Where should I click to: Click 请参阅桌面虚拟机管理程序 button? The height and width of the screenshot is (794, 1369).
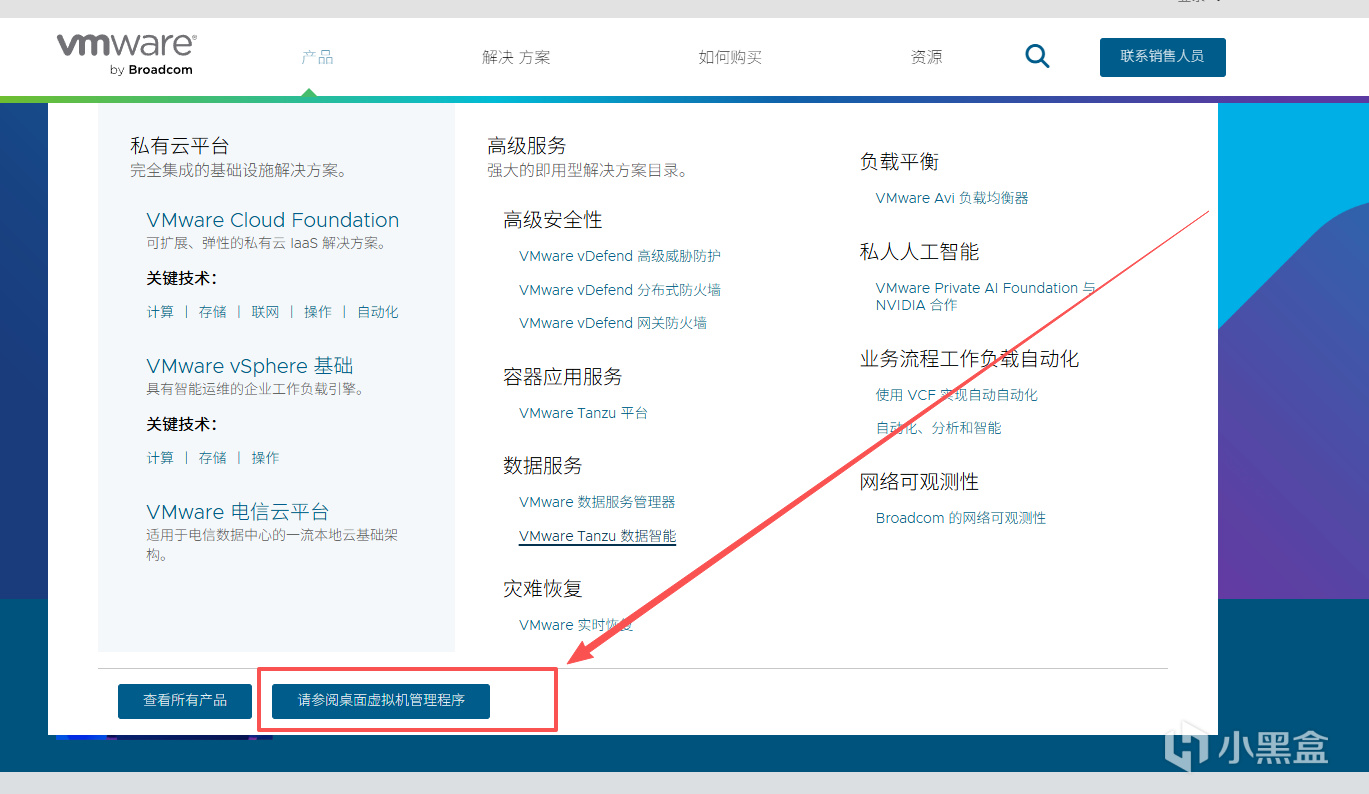point(381,701)
